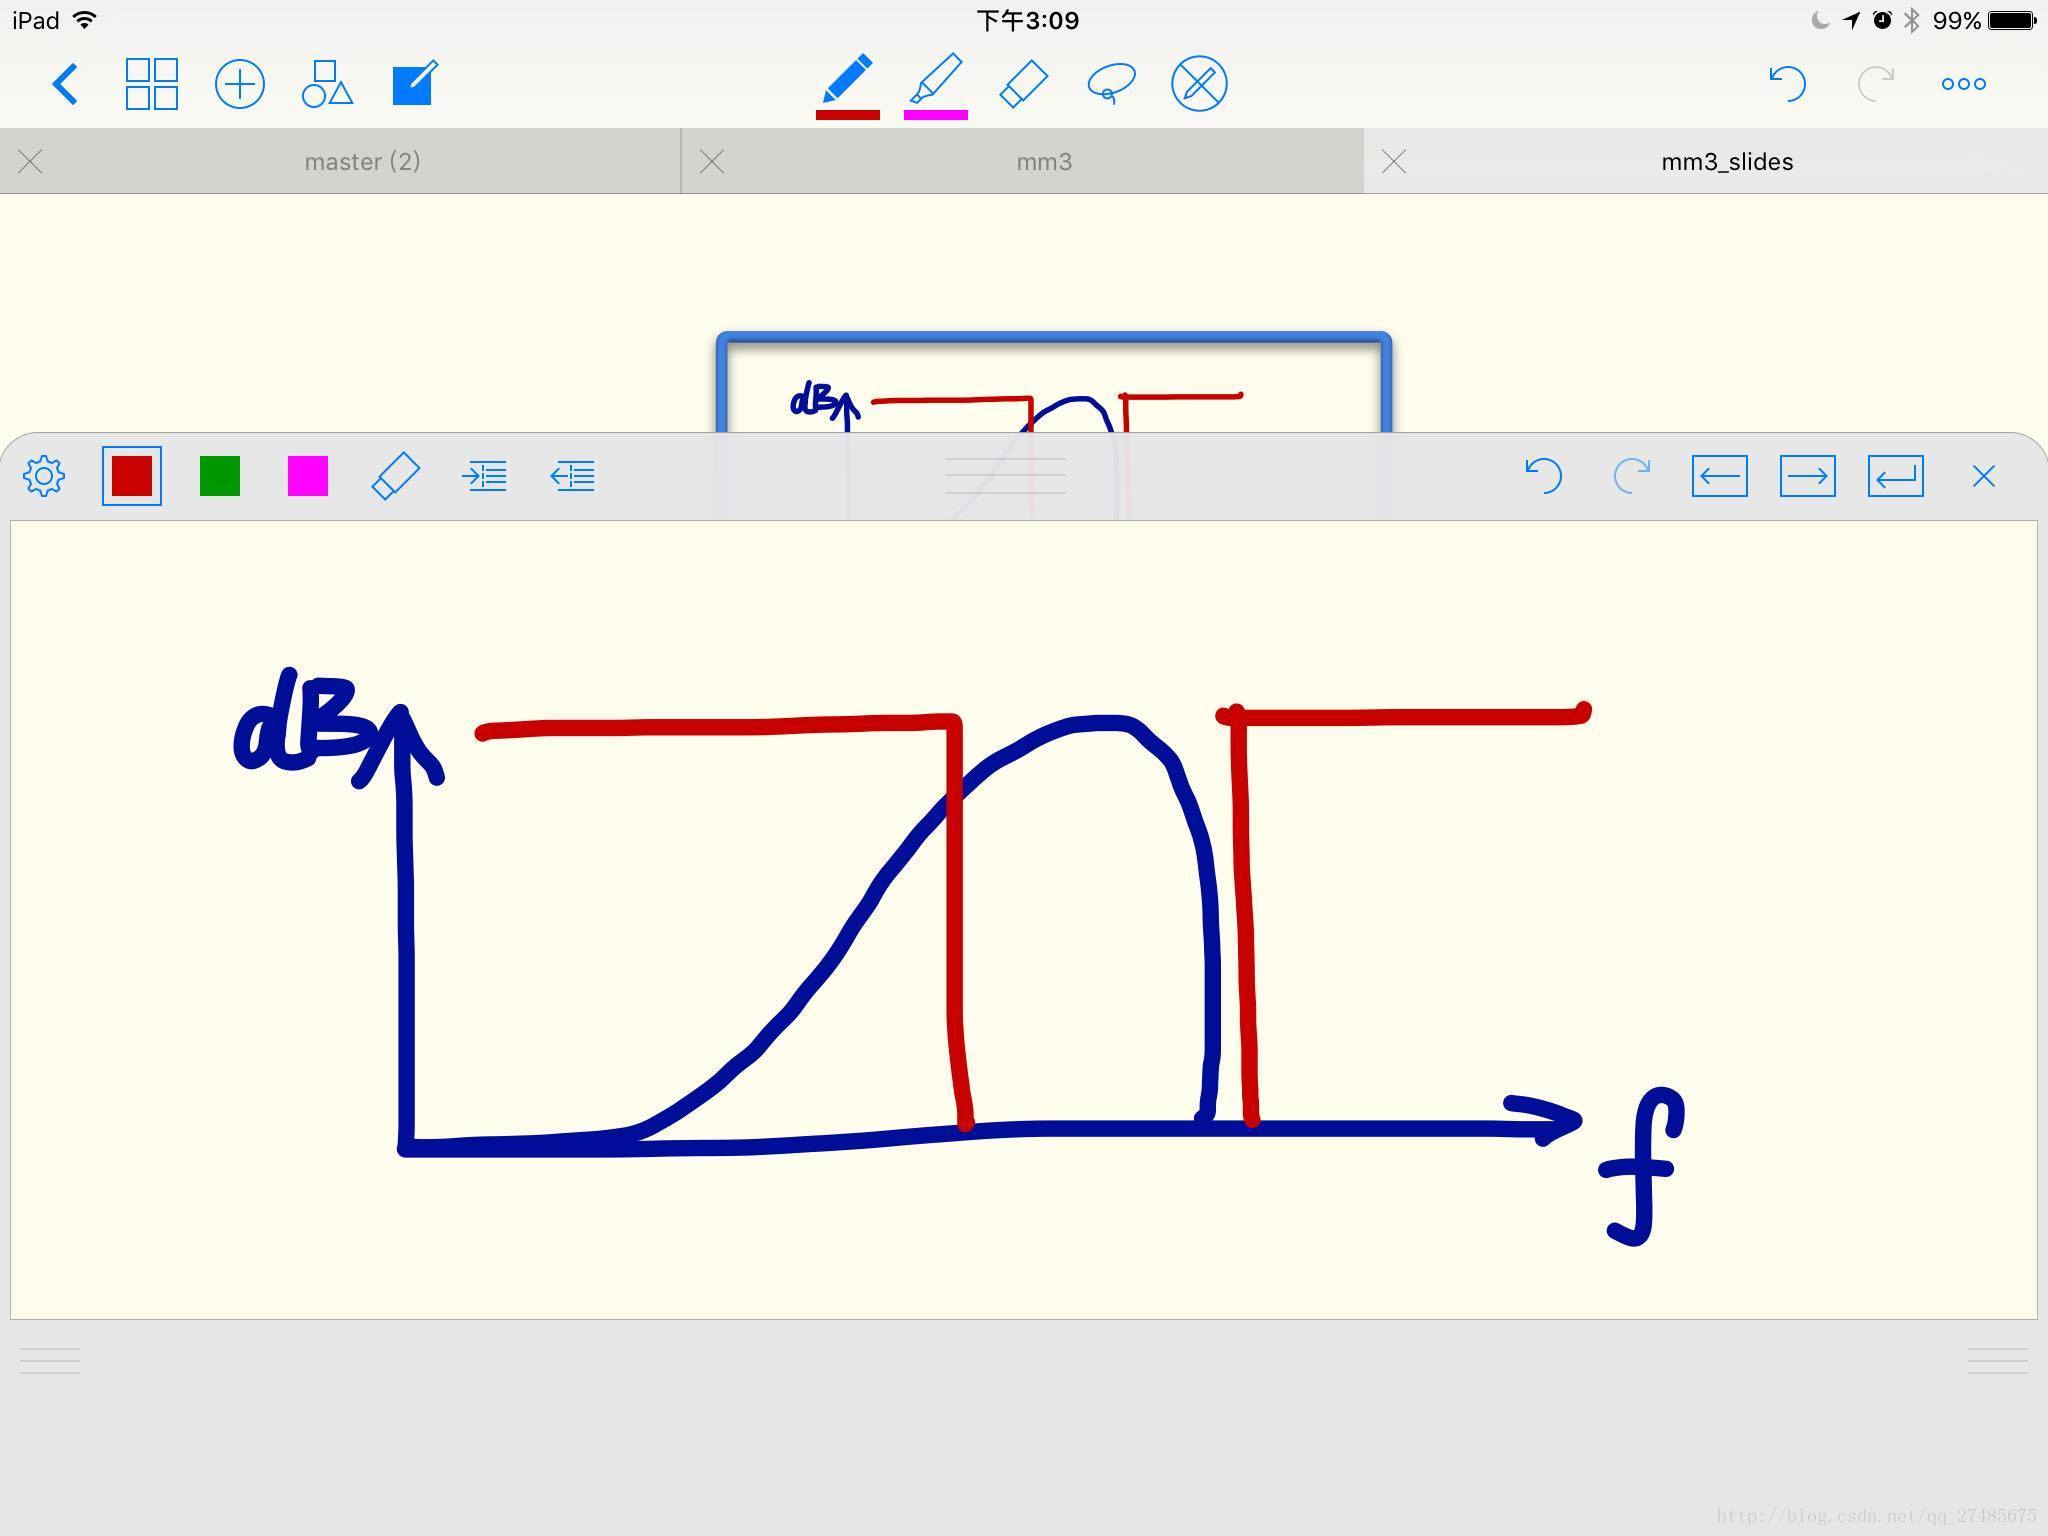2048x1536 pixels.
Task: Close the mm3_slides tab
Action: click(x=1394, y=162)
